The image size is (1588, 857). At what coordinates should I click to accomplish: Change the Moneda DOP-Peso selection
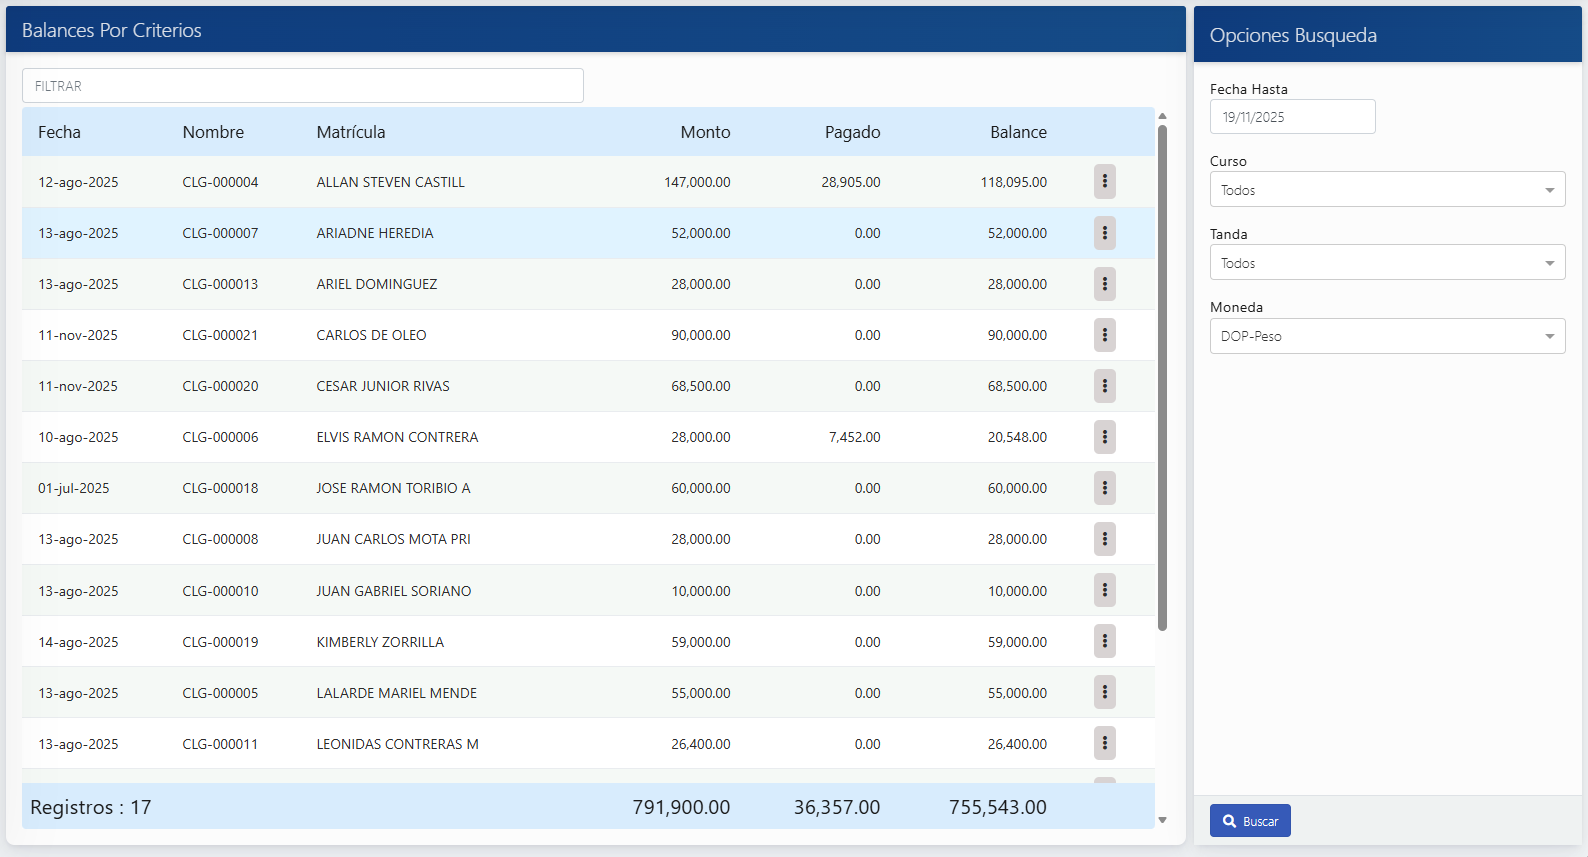(1386, 336)
